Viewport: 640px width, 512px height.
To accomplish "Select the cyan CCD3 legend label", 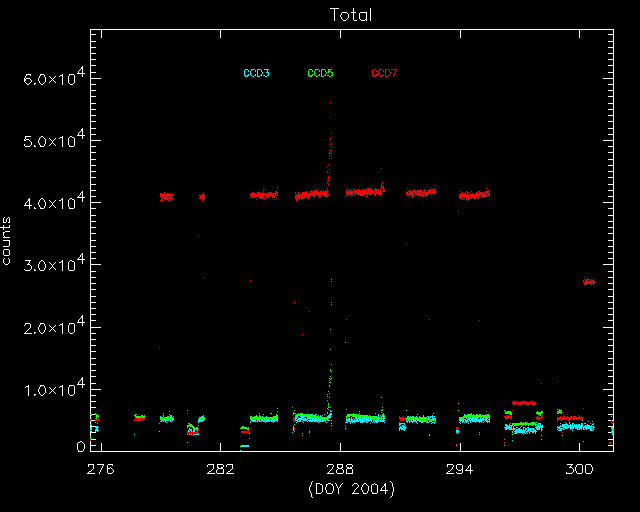I will click(x=256, y=73).
